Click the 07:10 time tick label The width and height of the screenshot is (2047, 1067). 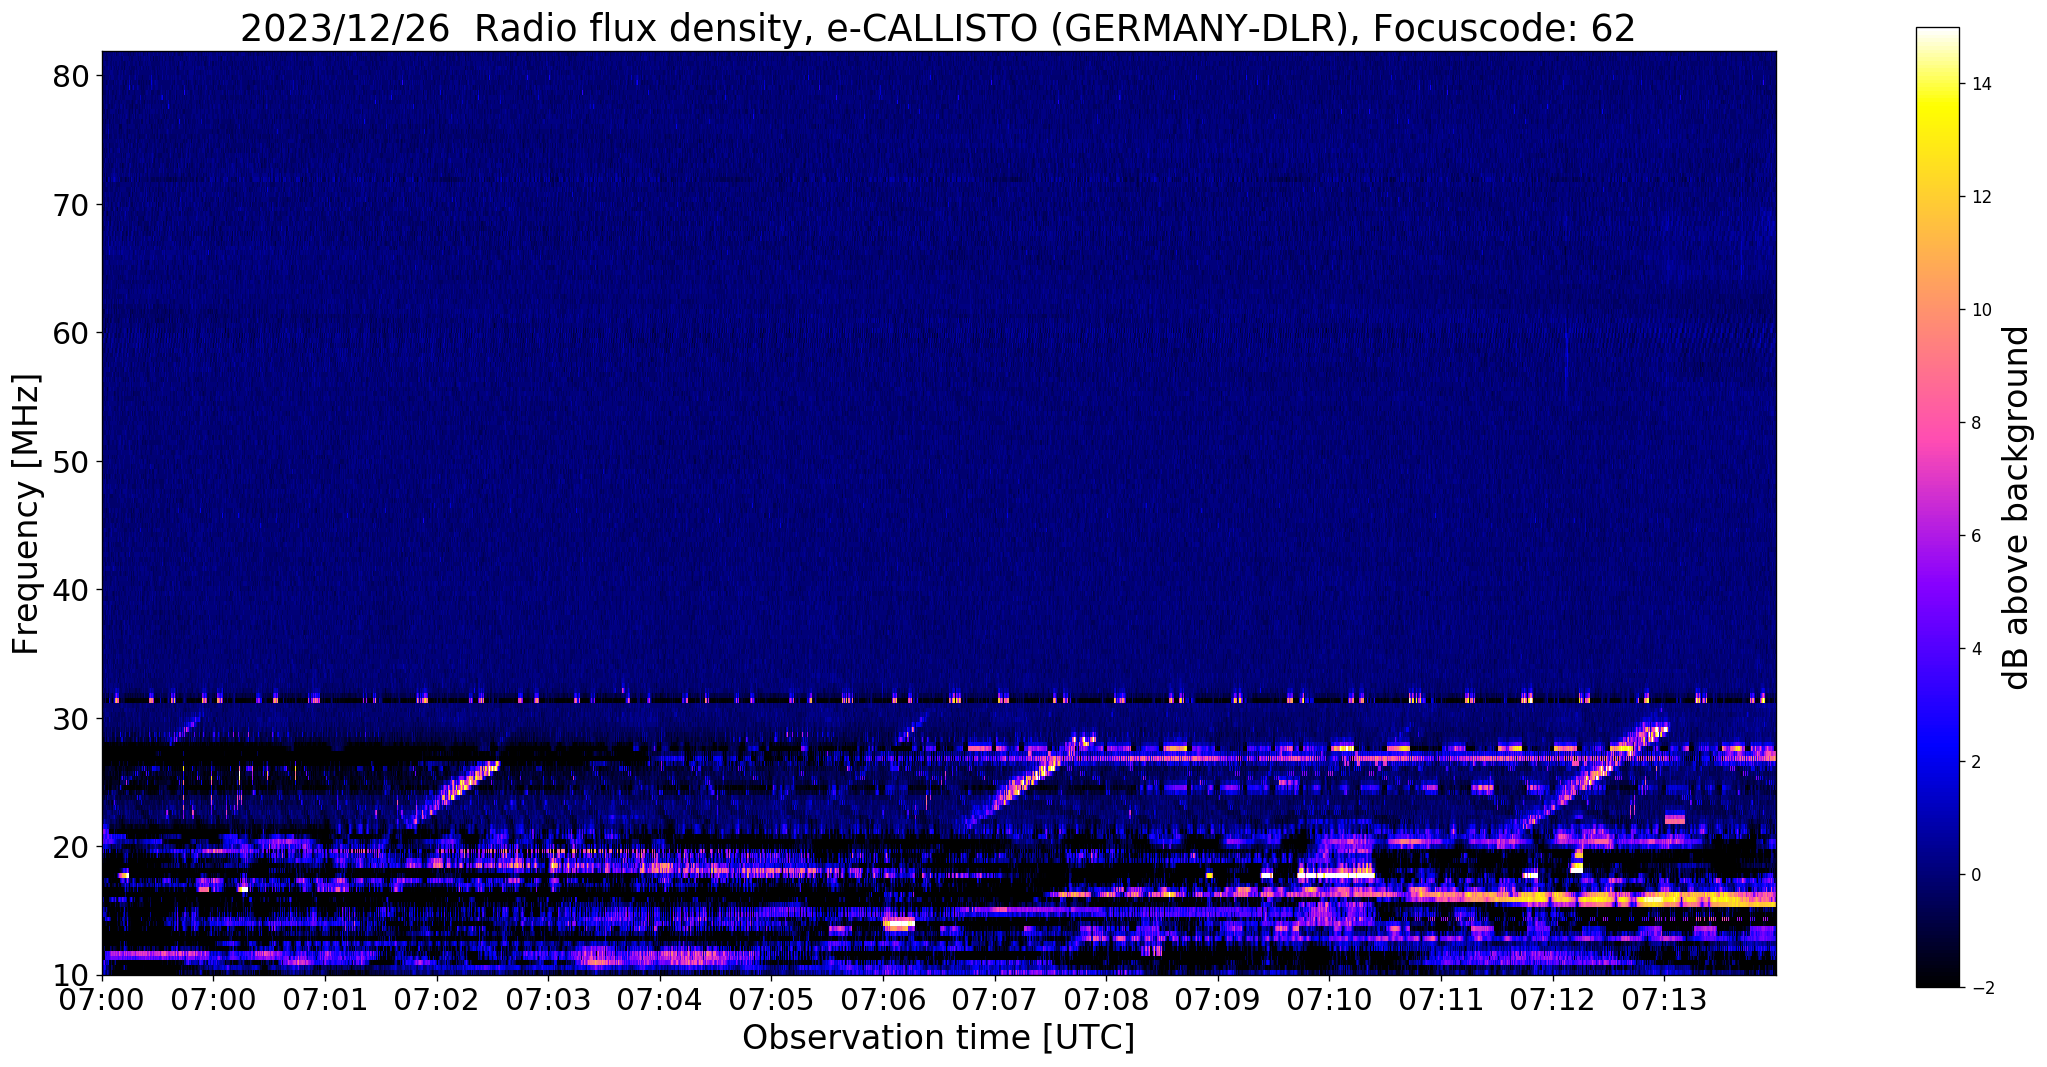(x=1330, y=998)
